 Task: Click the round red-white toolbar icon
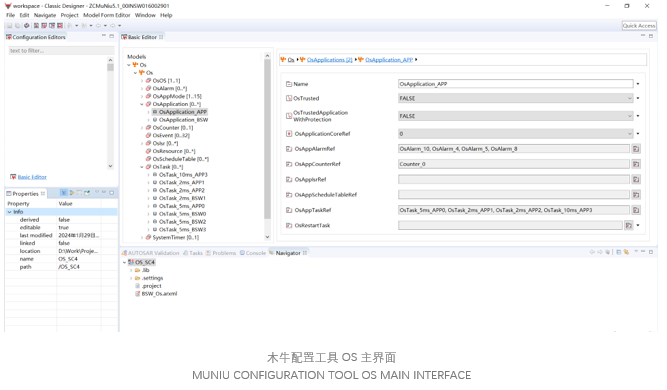(26, 26)
